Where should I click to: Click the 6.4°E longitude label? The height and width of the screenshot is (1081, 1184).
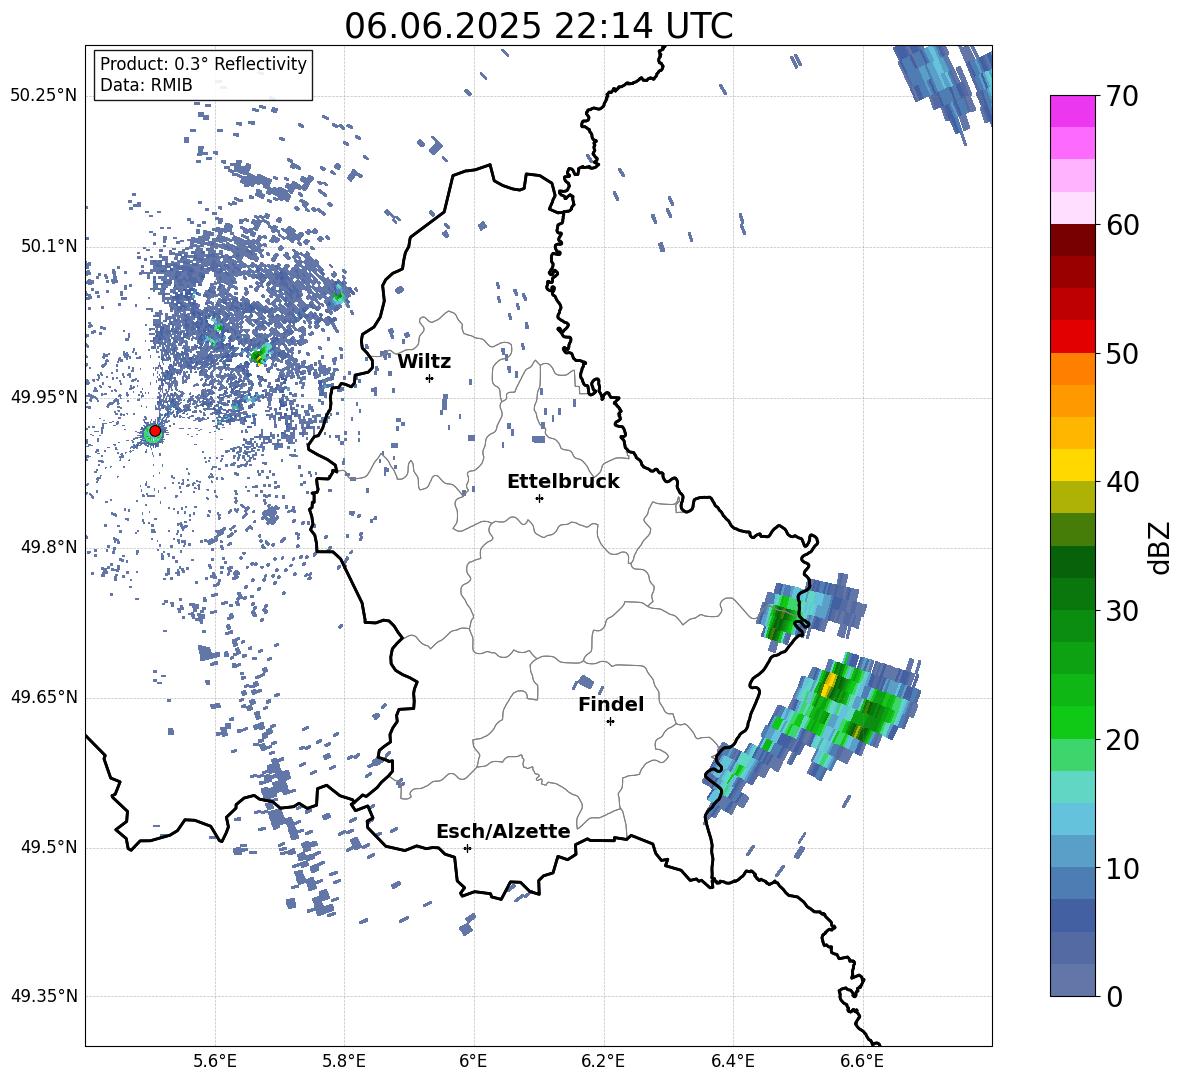click(732, 1061)
